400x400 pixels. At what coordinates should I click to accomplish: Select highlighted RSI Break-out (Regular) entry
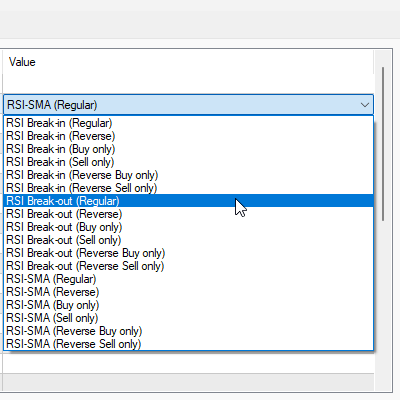(189, 201)
